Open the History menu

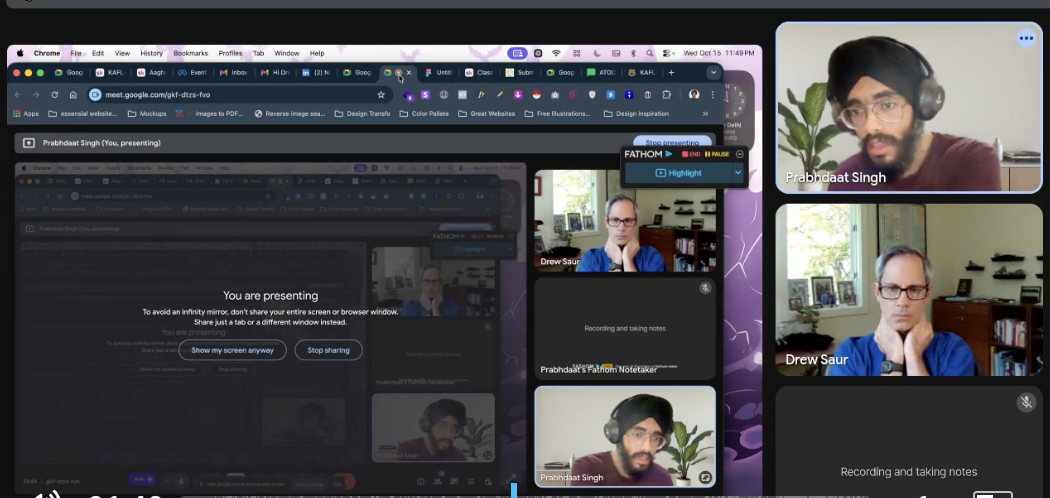(151, 54)
